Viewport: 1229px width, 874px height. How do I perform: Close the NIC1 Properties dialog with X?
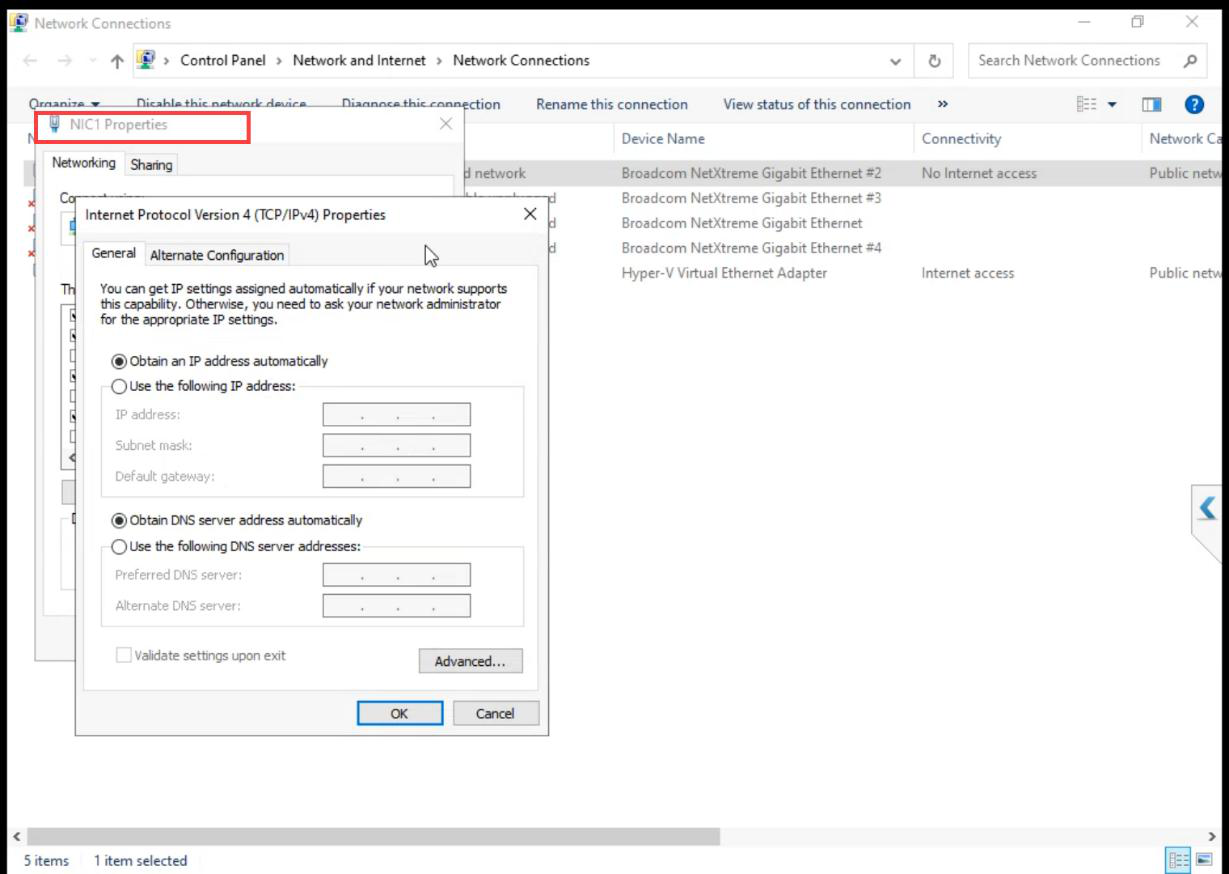tap(446, 124)
